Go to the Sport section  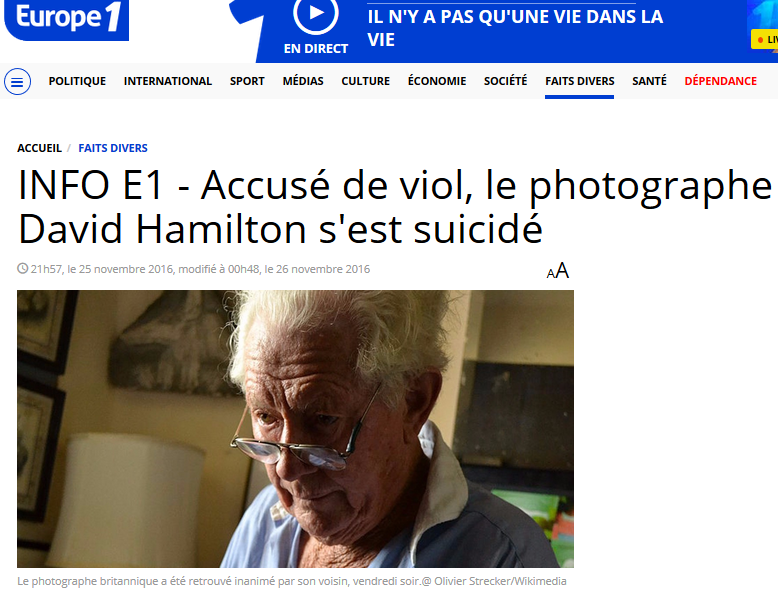click(x=247, y=81)
